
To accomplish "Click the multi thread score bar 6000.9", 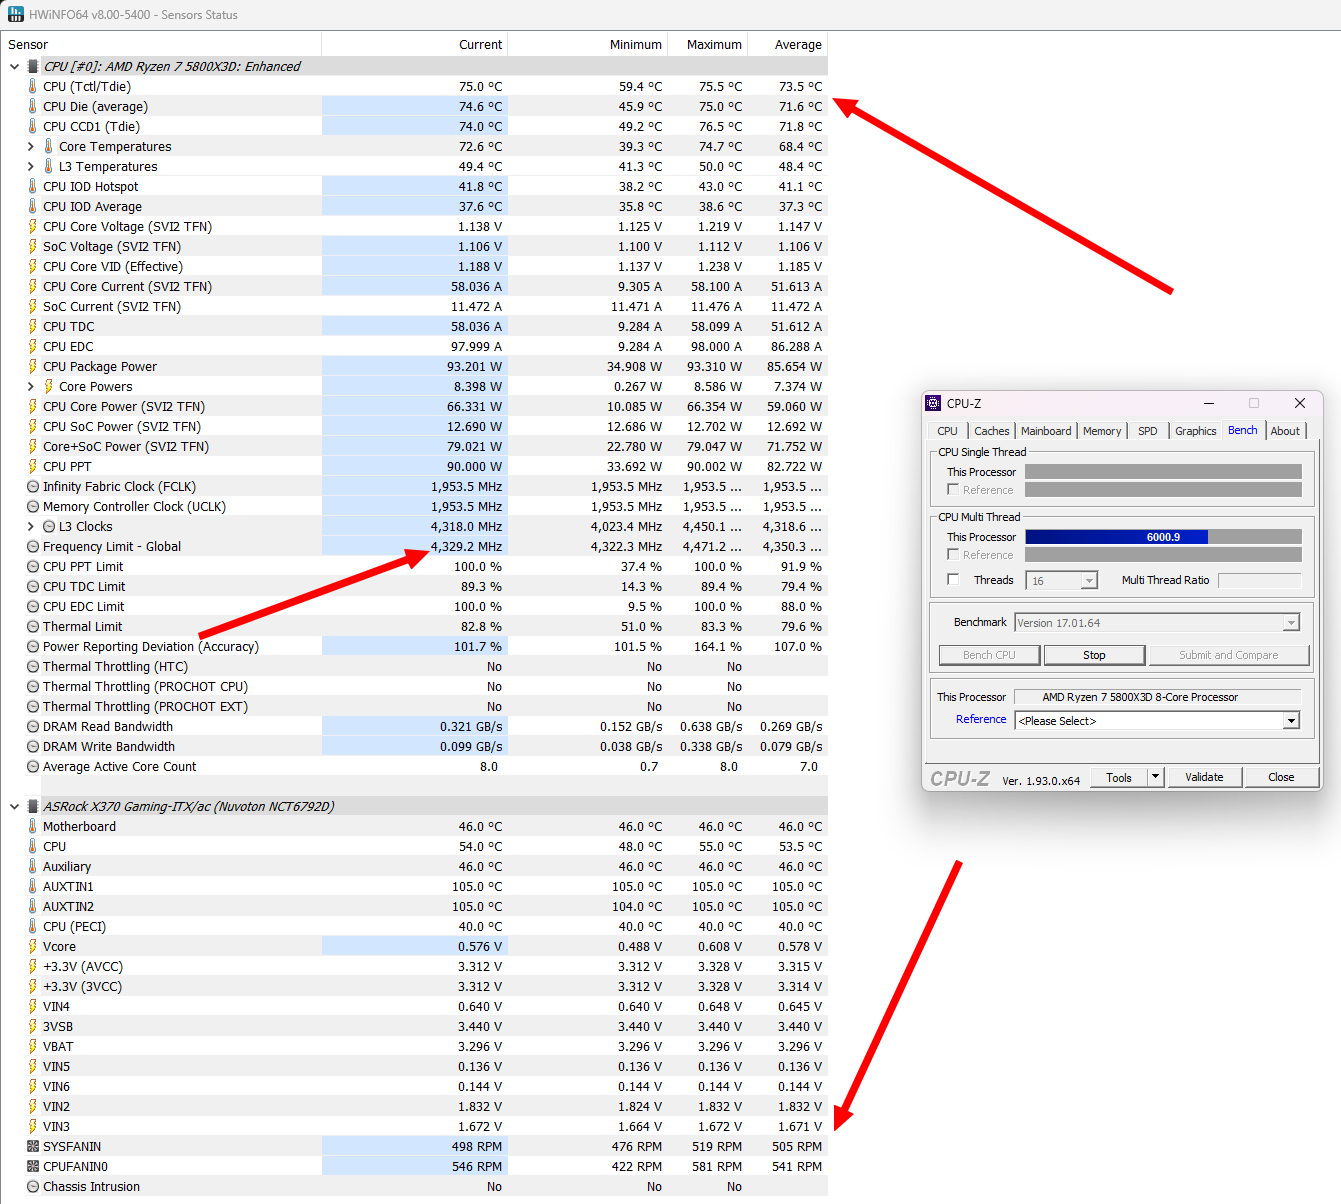I will pyautogui.click(x=1163, y=537).
